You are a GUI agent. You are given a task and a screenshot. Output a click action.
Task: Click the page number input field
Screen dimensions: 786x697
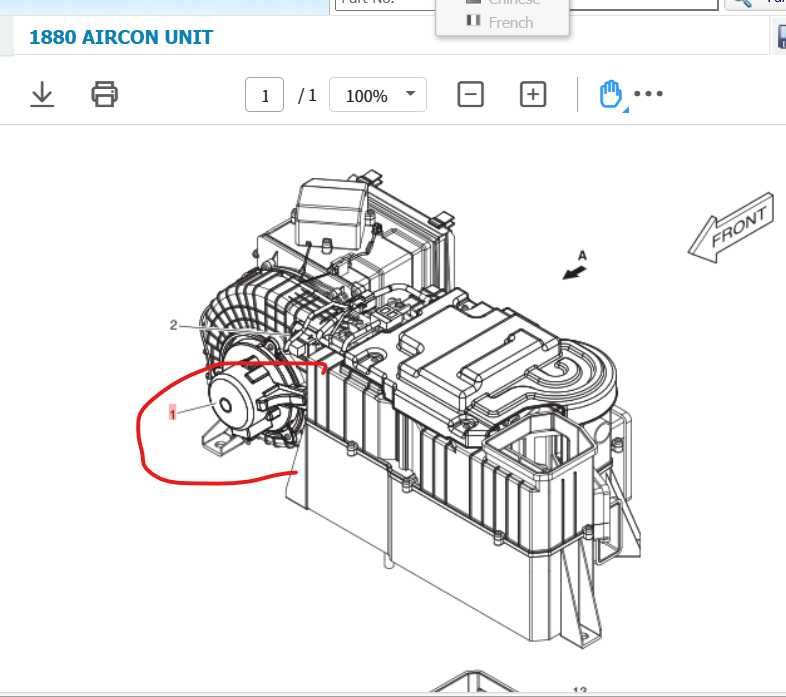pyautogui.click(x=265, y=95)
